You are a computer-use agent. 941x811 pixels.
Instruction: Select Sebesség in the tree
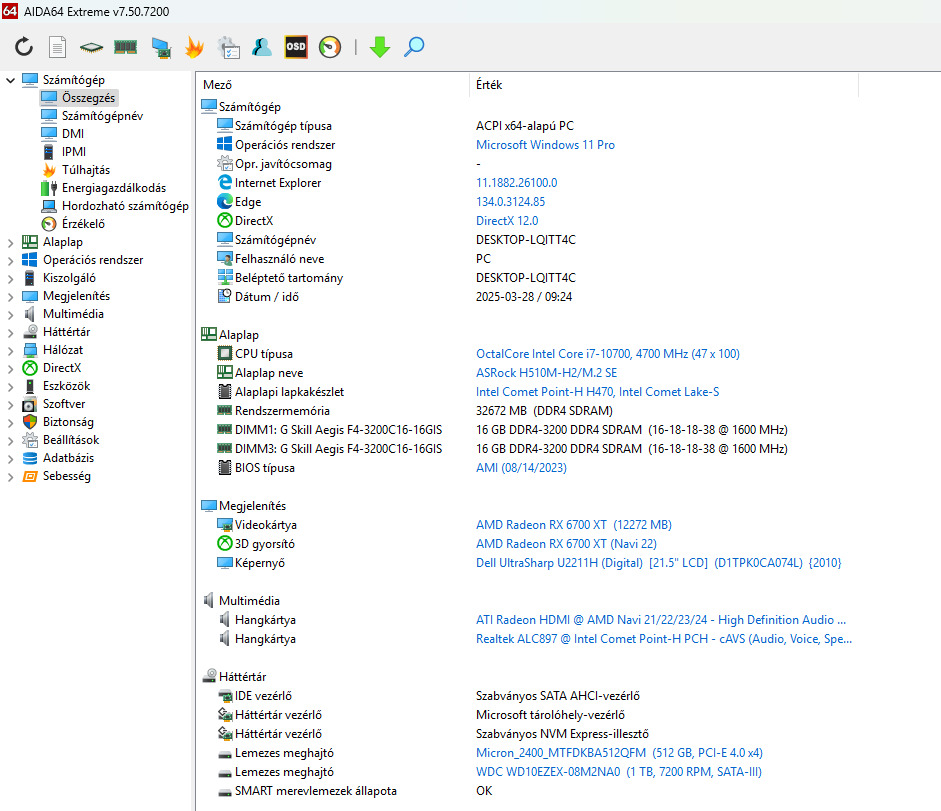[x=67, y=476]
